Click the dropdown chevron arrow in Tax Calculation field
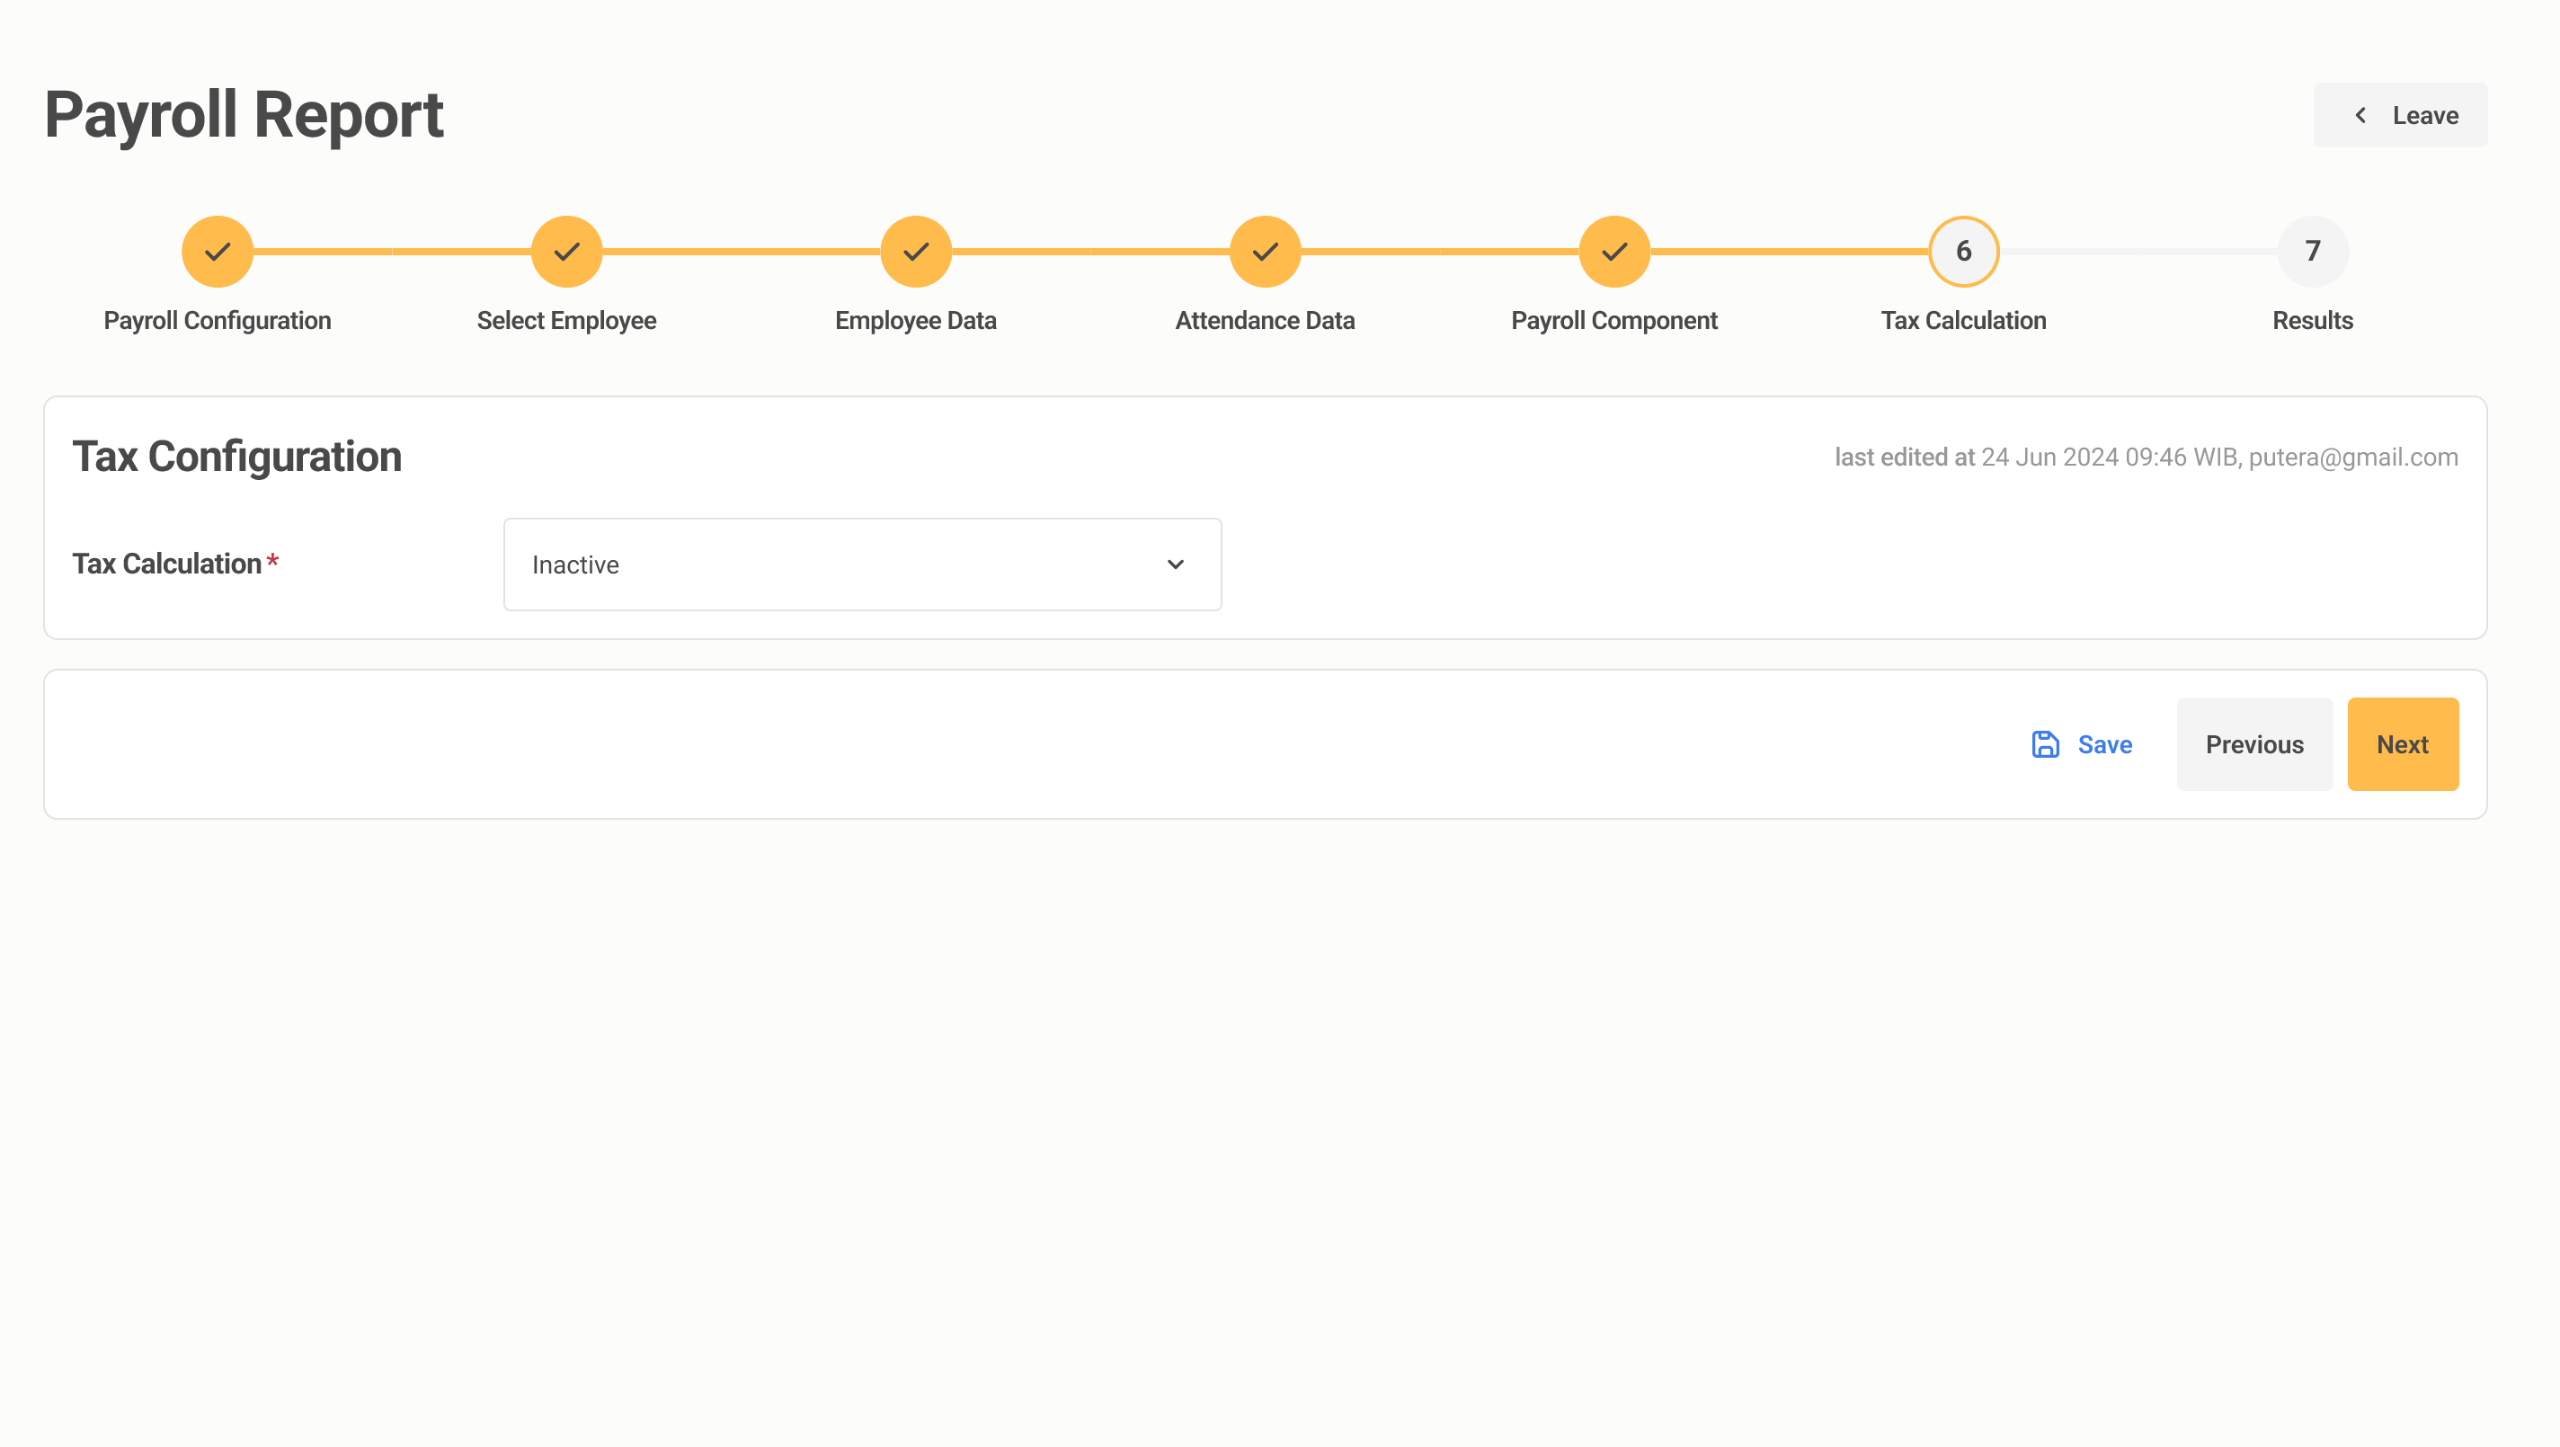Image resolution: width=2560 pixels, height=1447 pixels. coord(1175,564)
